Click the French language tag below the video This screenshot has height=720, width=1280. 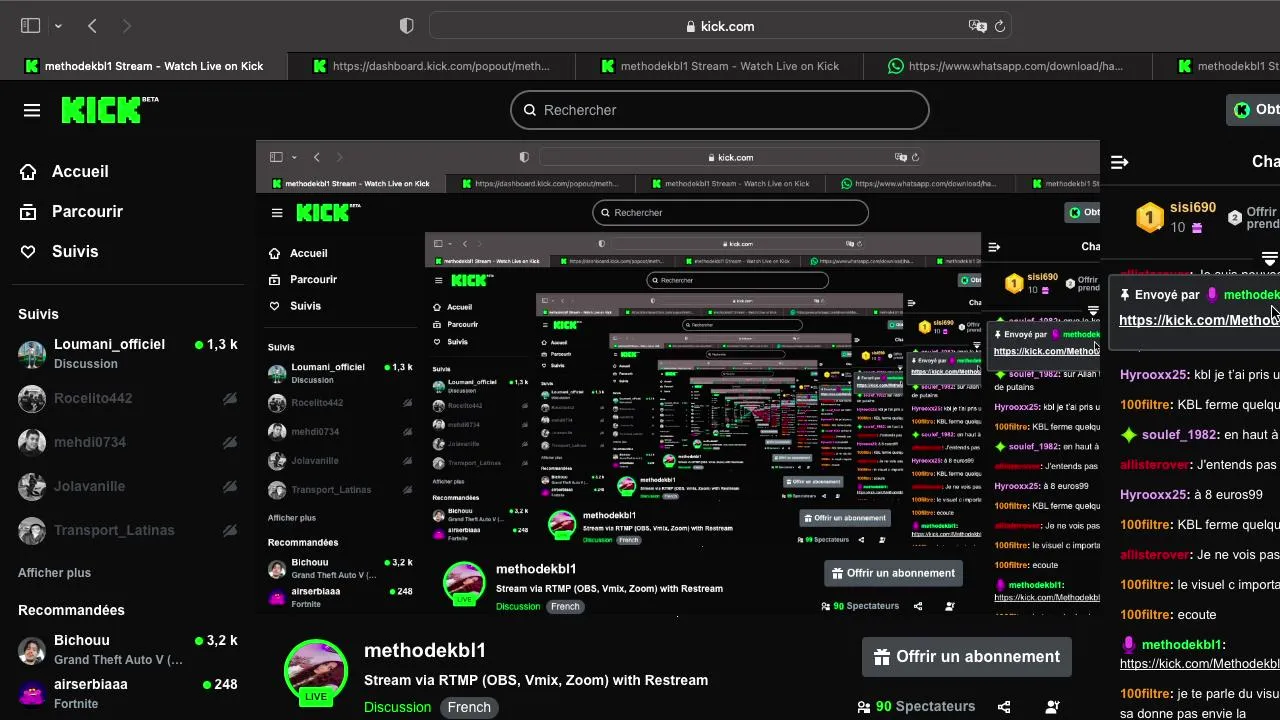(x=469, y=707)
